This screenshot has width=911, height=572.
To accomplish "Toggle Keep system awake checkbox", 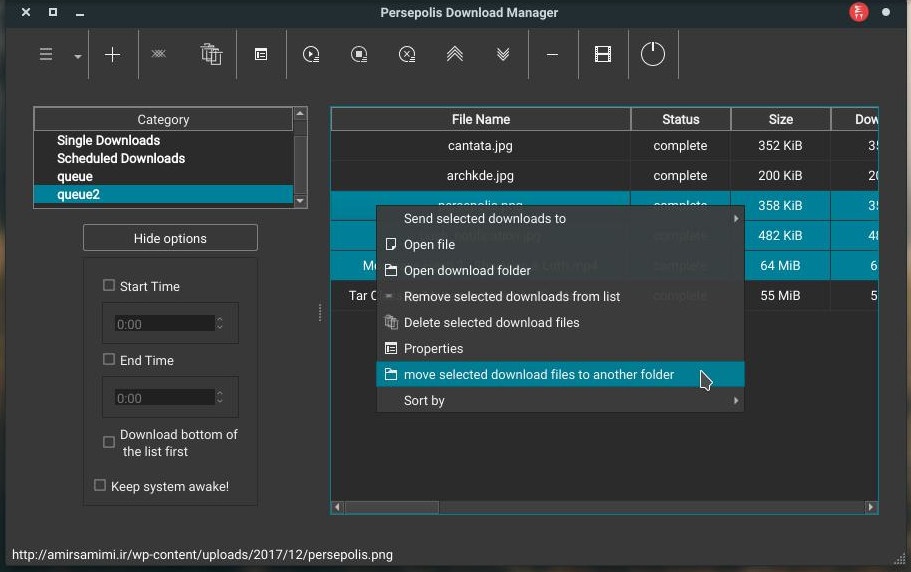I will 100,485.
